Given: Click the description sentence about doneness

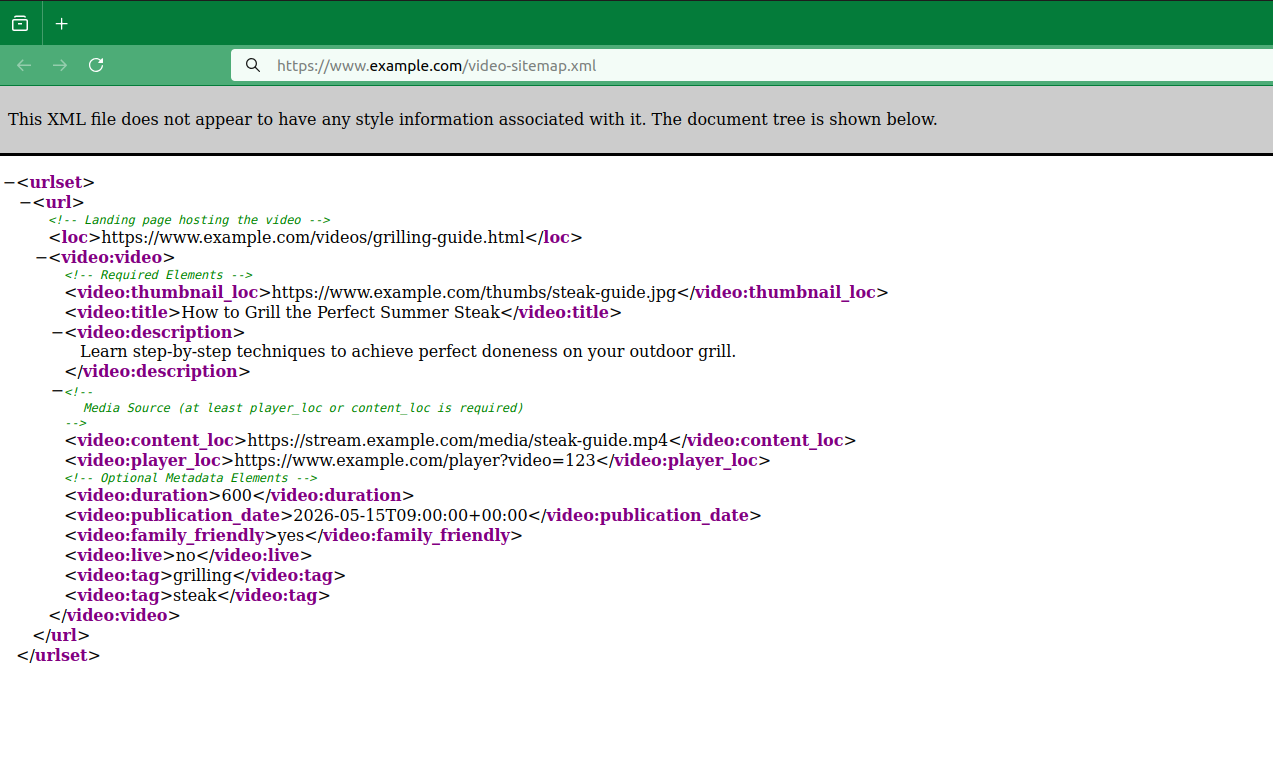Looking at the screenshot, I should tap(408, 352).
